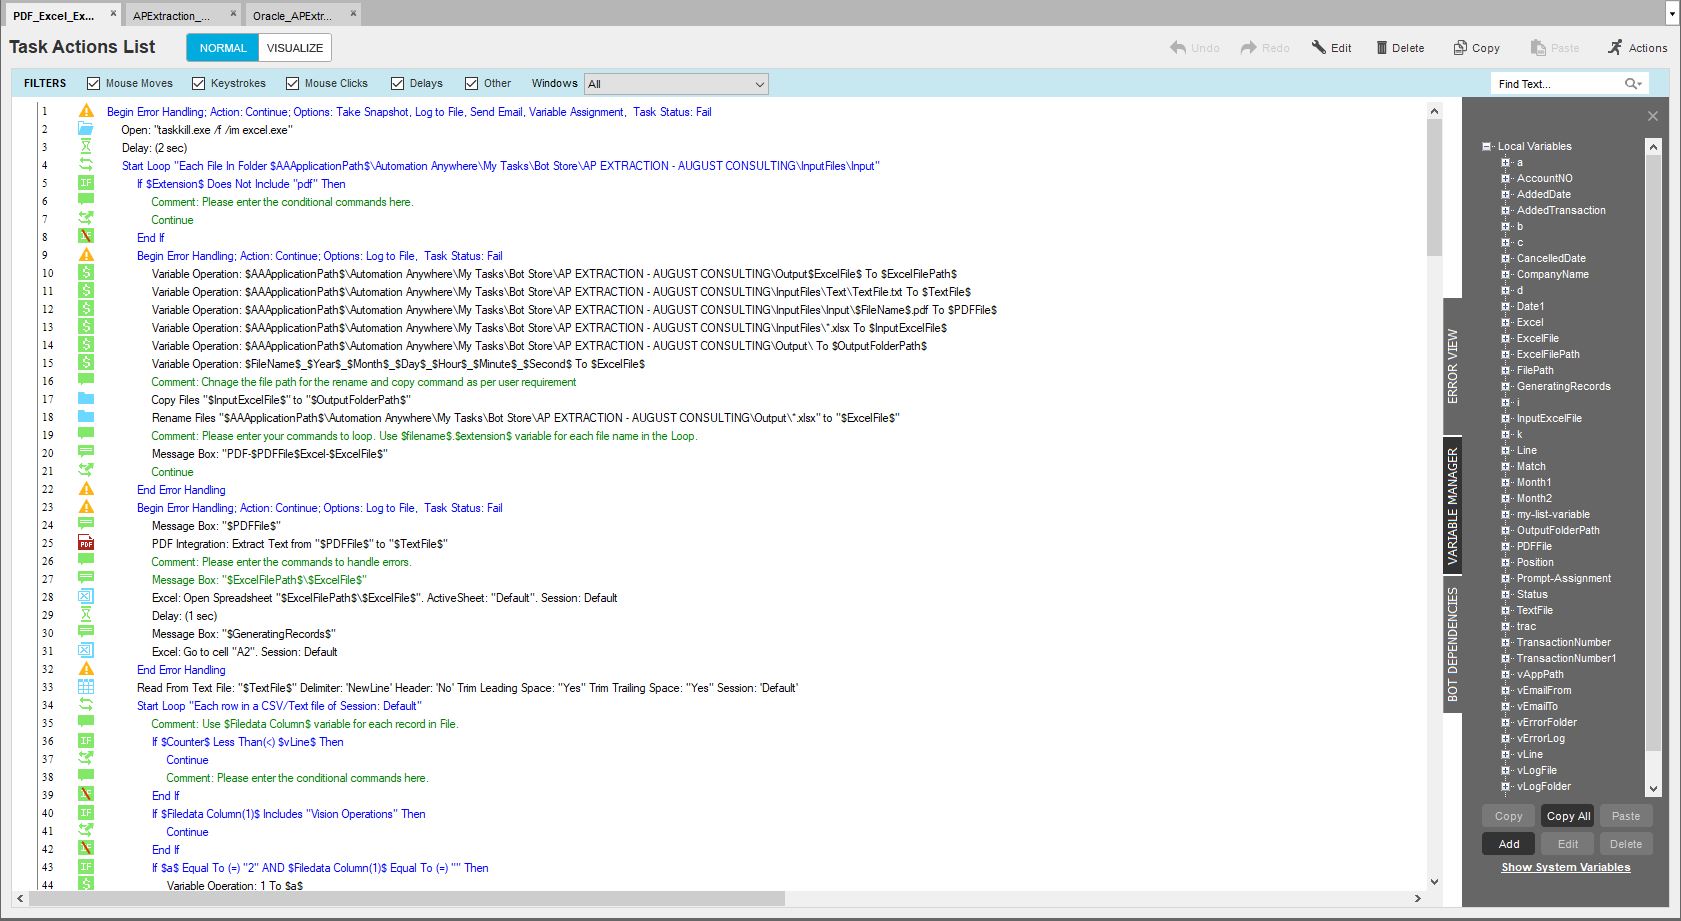
Task: Close the variable panel with X icon
Action: click(x=1653, y=117)
